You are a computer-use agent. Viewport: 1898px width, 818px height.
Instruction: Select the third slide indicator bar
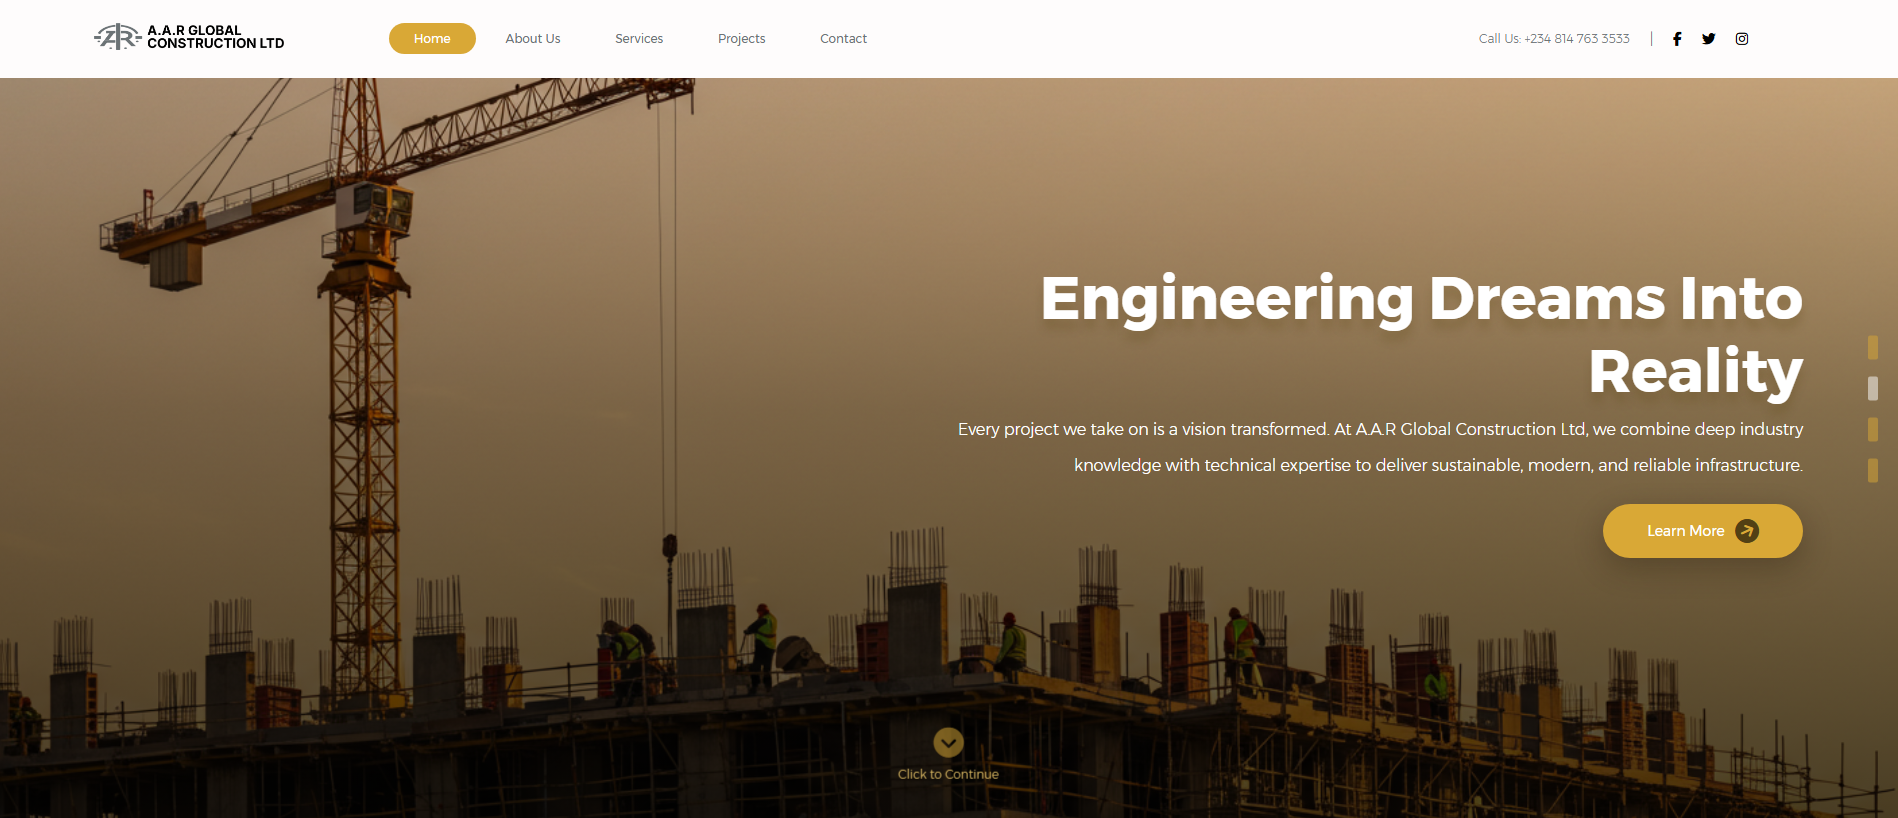1873,429
